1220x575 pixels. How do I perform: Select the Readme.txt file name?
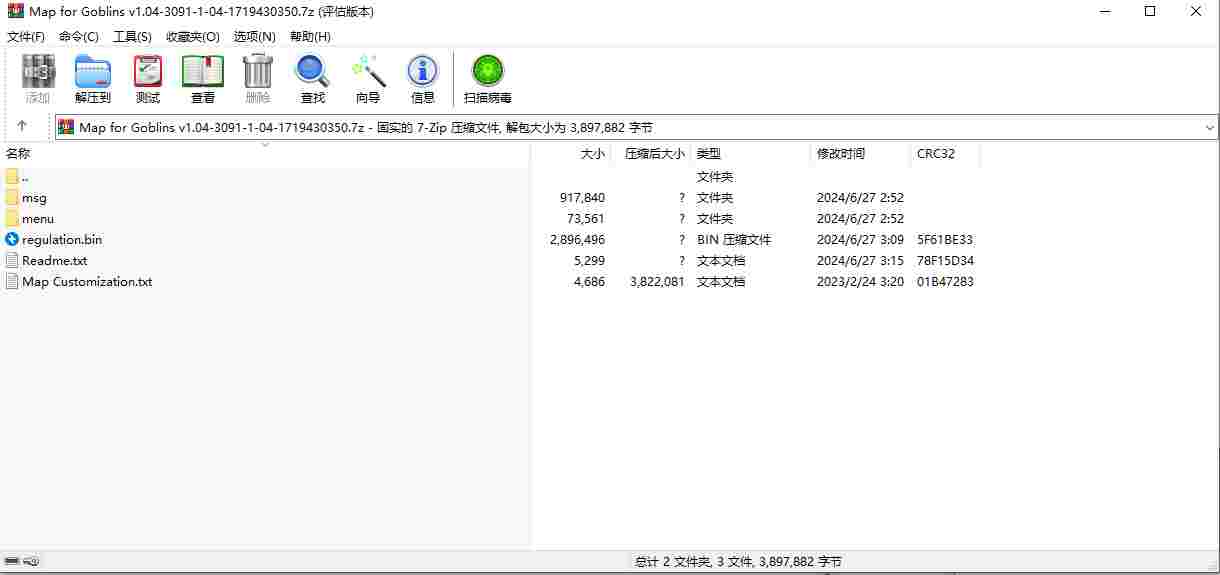pos(54,261)
